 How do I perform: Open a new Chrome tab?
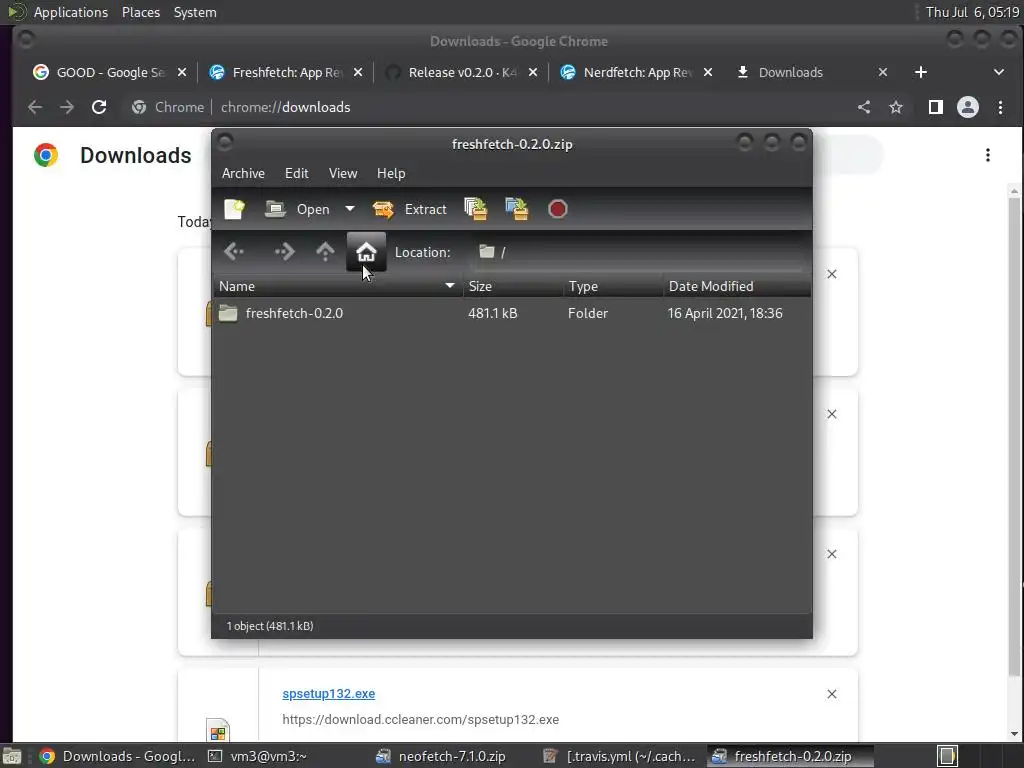click(921, 72)
